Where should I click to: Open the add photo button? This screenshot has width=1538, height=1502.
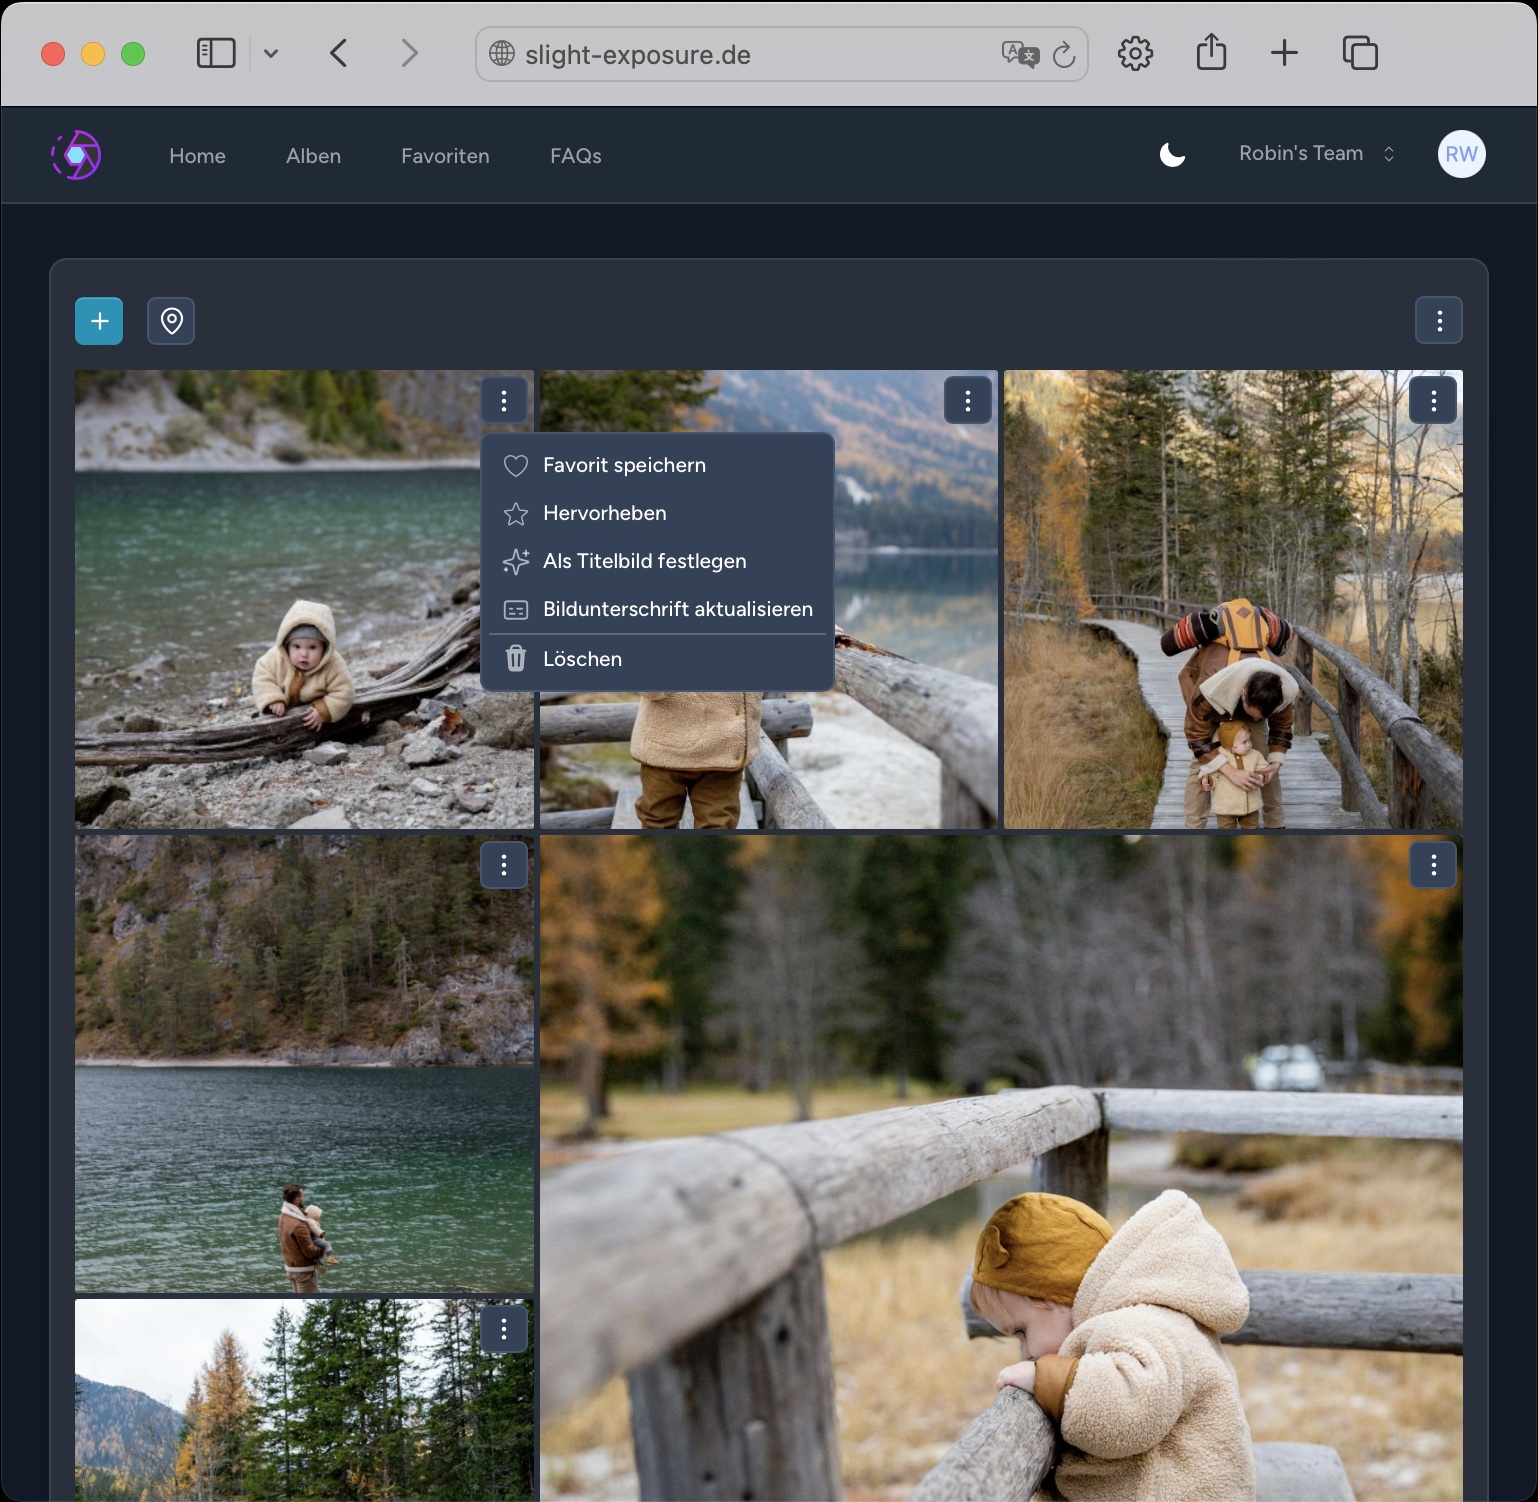coord(98,320)
